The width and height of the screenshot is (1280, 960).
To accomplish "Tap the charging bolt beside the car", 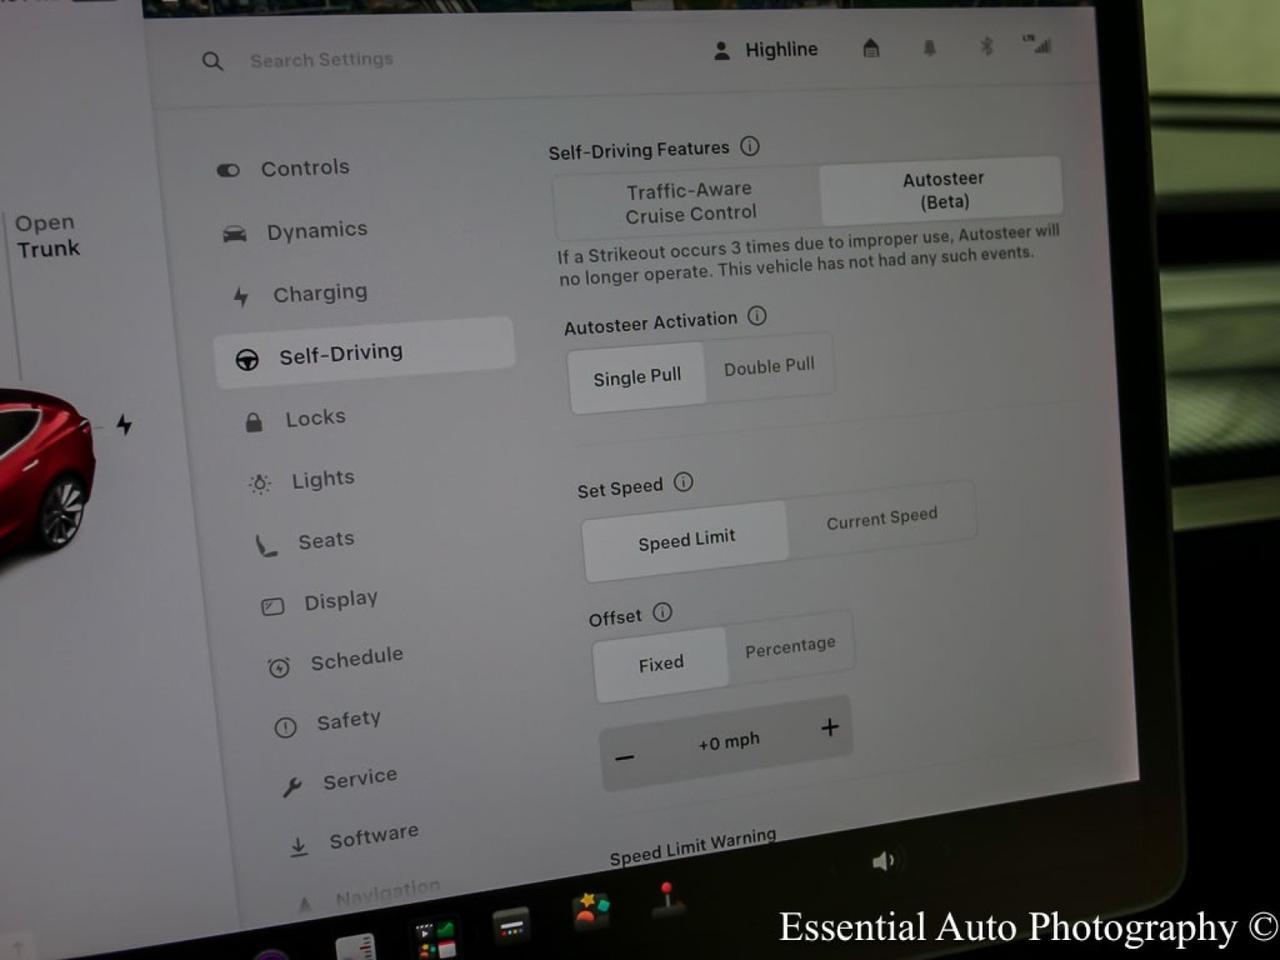I will [x=124, y=424].
